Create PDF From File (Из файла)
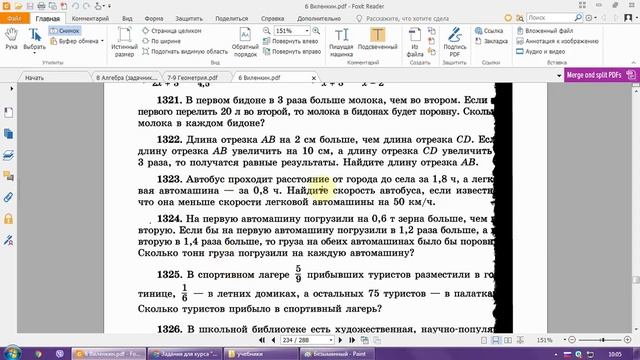Viewport: 640px width, 360px height. [x=415, y=42]
